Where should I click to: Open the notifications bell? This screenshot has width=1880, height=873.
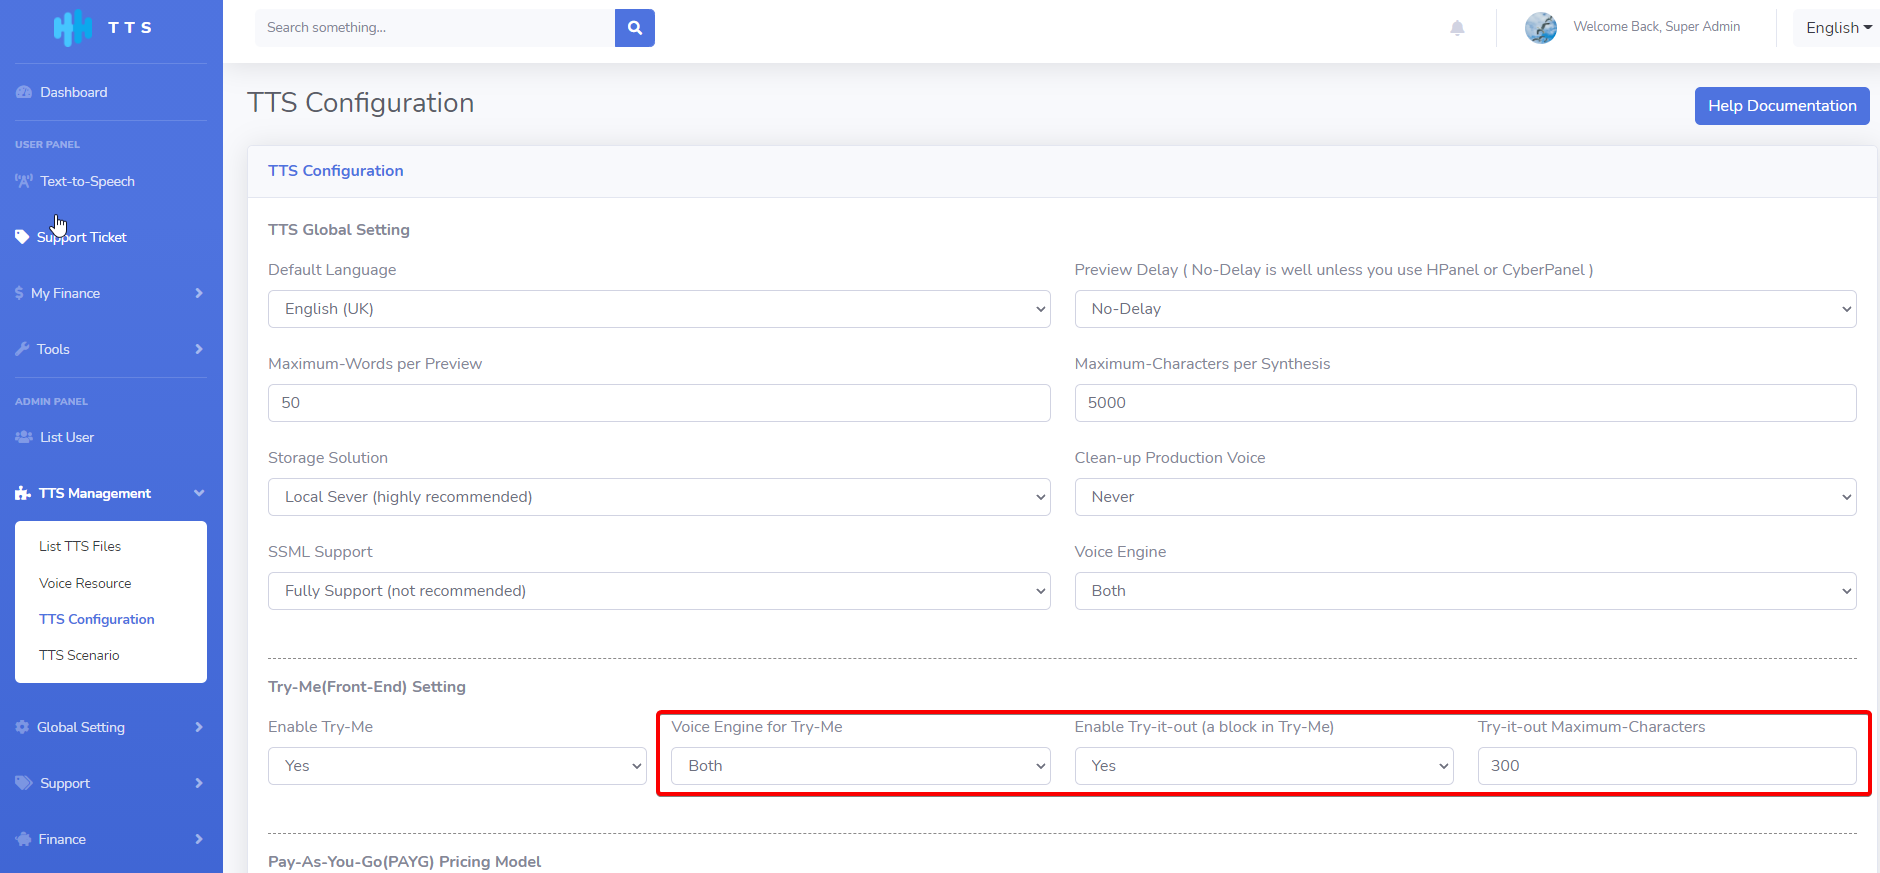[1457, 28]
